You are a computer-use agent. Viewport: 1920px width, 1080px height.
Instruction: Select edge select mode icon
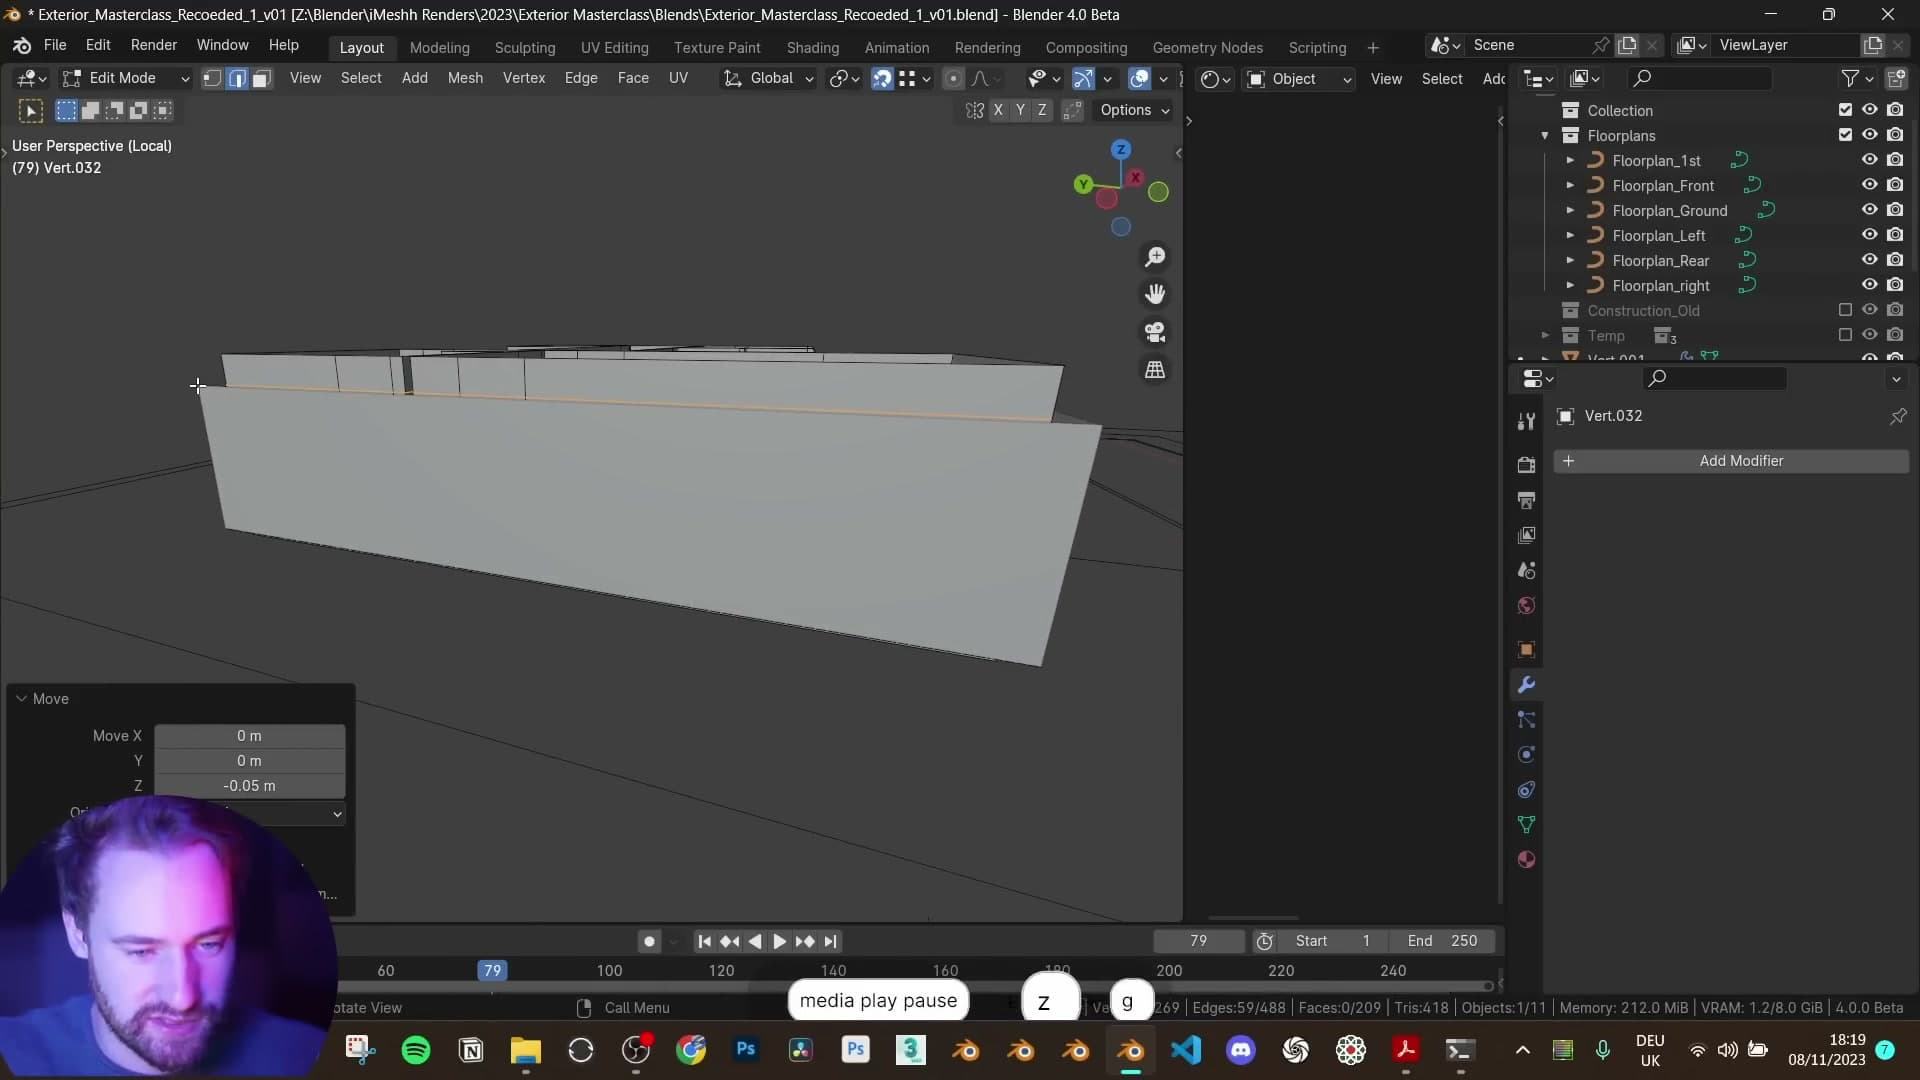(x=237, y=79)
